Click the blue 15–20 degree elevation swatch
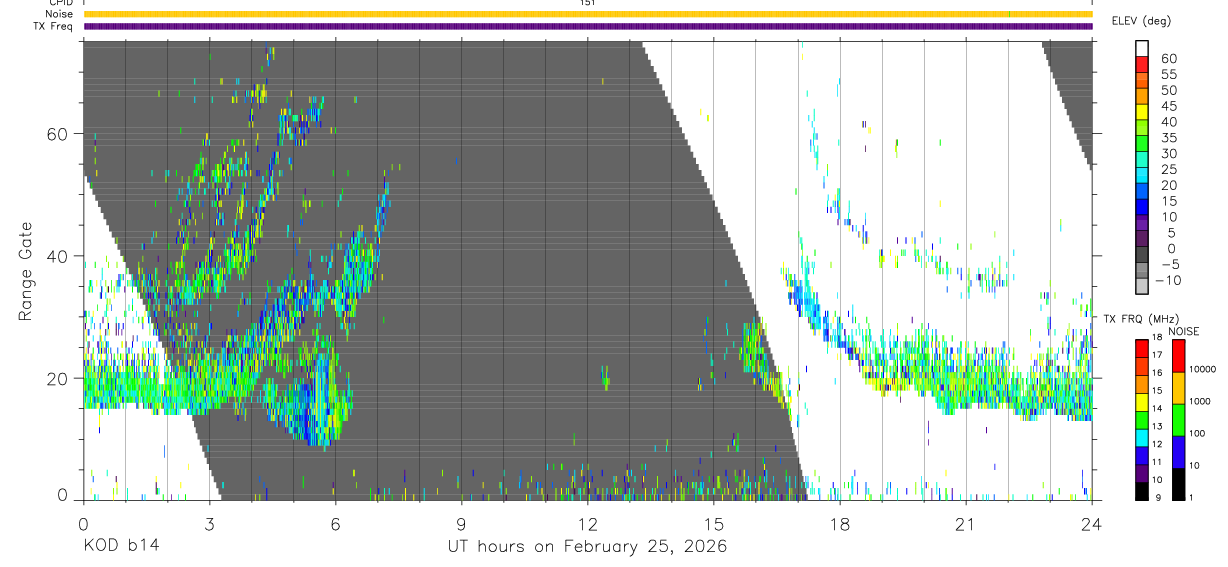 (x=1142, y=192)
